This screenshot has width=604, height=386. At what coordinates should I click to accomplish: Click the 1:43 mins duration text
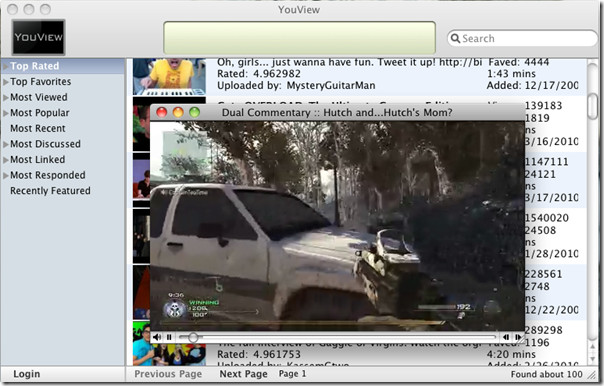[511, 74]
